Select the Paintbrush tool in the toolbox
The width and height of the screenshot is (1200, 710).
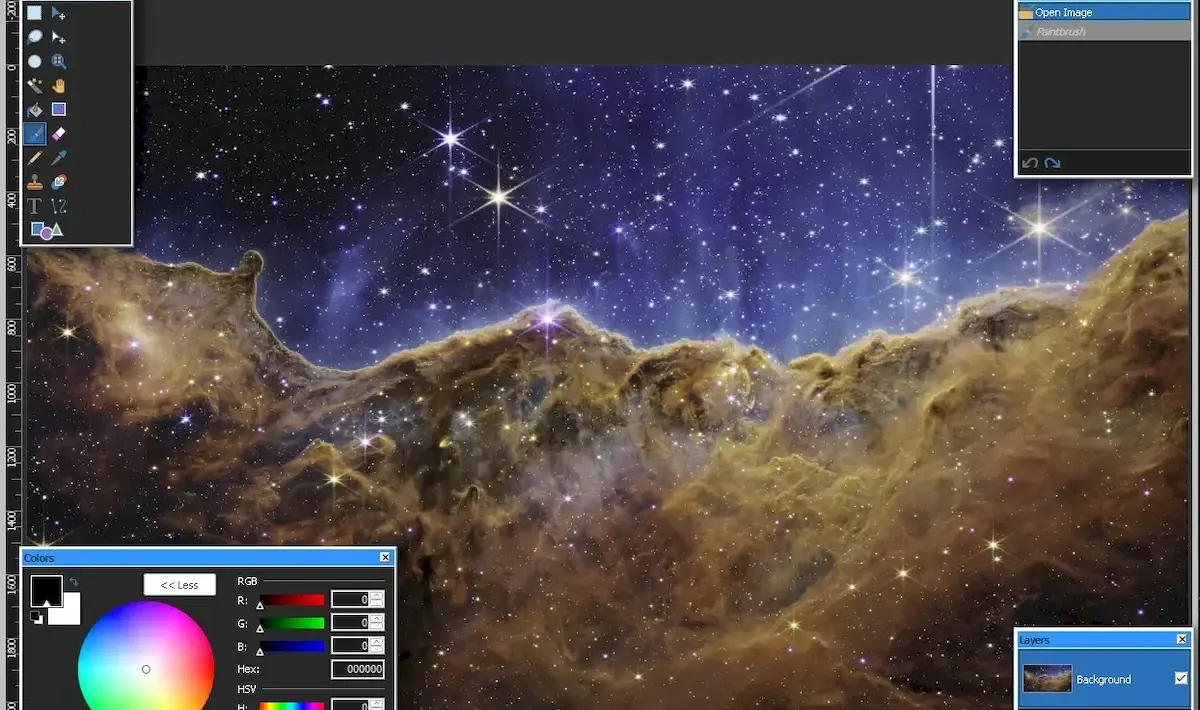35,133
